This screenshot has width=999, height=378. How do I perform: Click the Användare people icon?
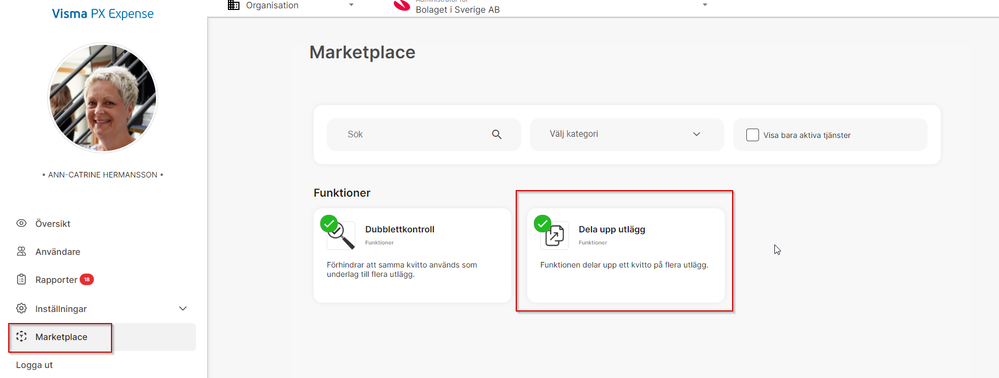tap(22, 252)
